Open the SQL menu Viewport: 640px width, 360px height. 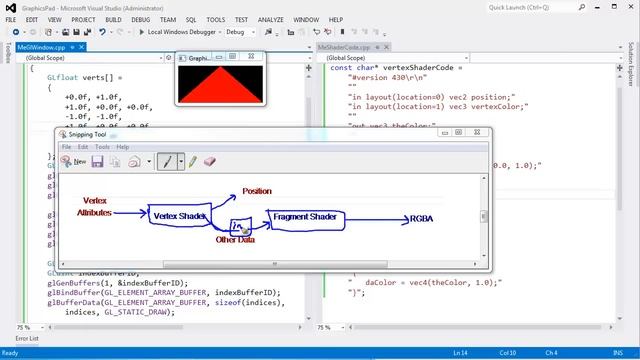pyautogui.click(x=191, y=20)
